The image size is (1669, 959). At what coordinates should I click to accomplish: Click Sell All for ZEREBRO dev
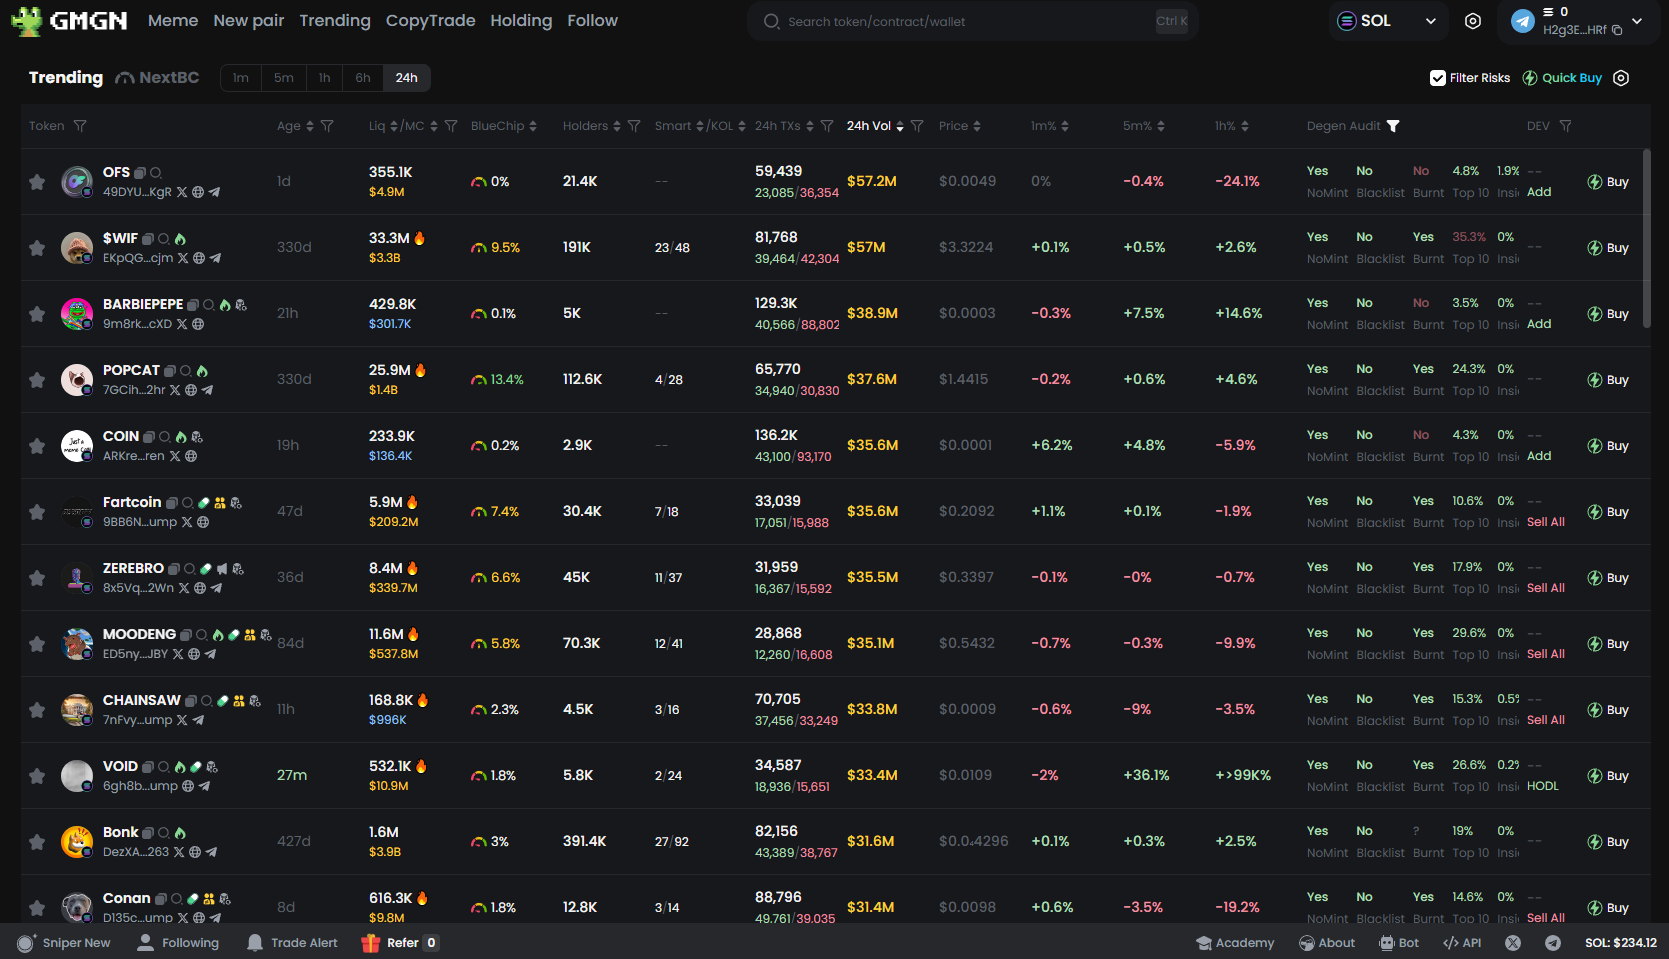coord(1546,588)
